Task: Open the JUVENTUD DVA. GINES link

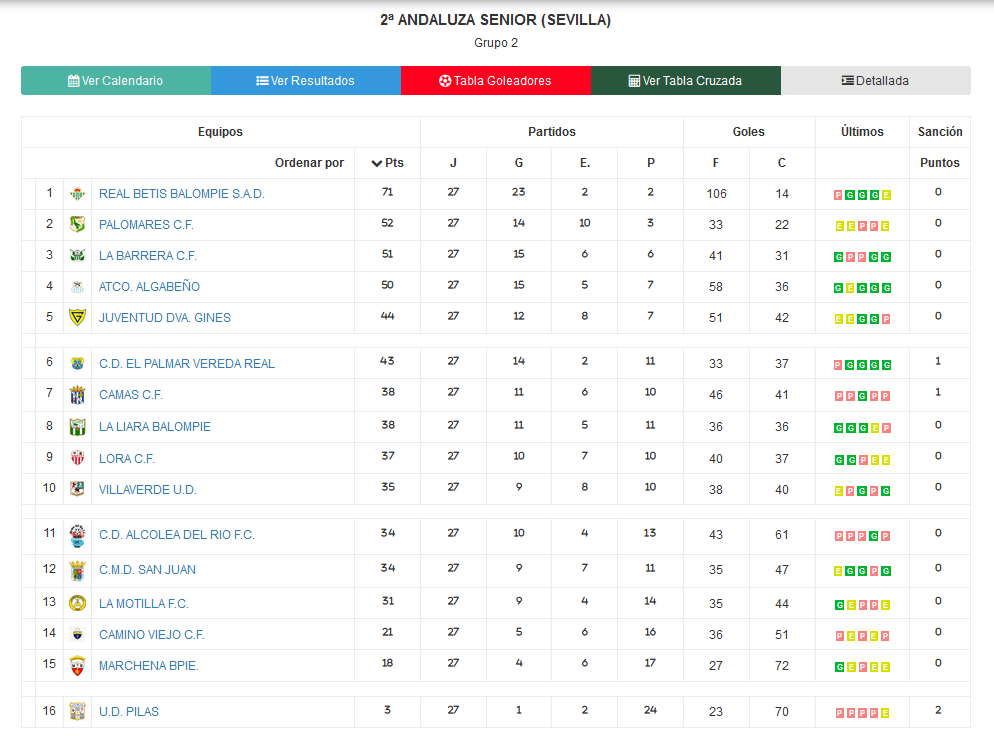Action: (x=165, y=318)
